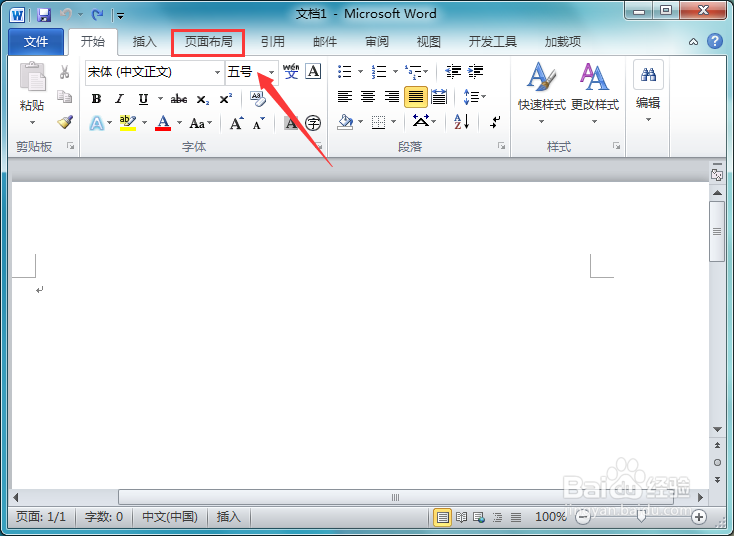
Task: Select the Format Painter brush
Action: (65, 122)
